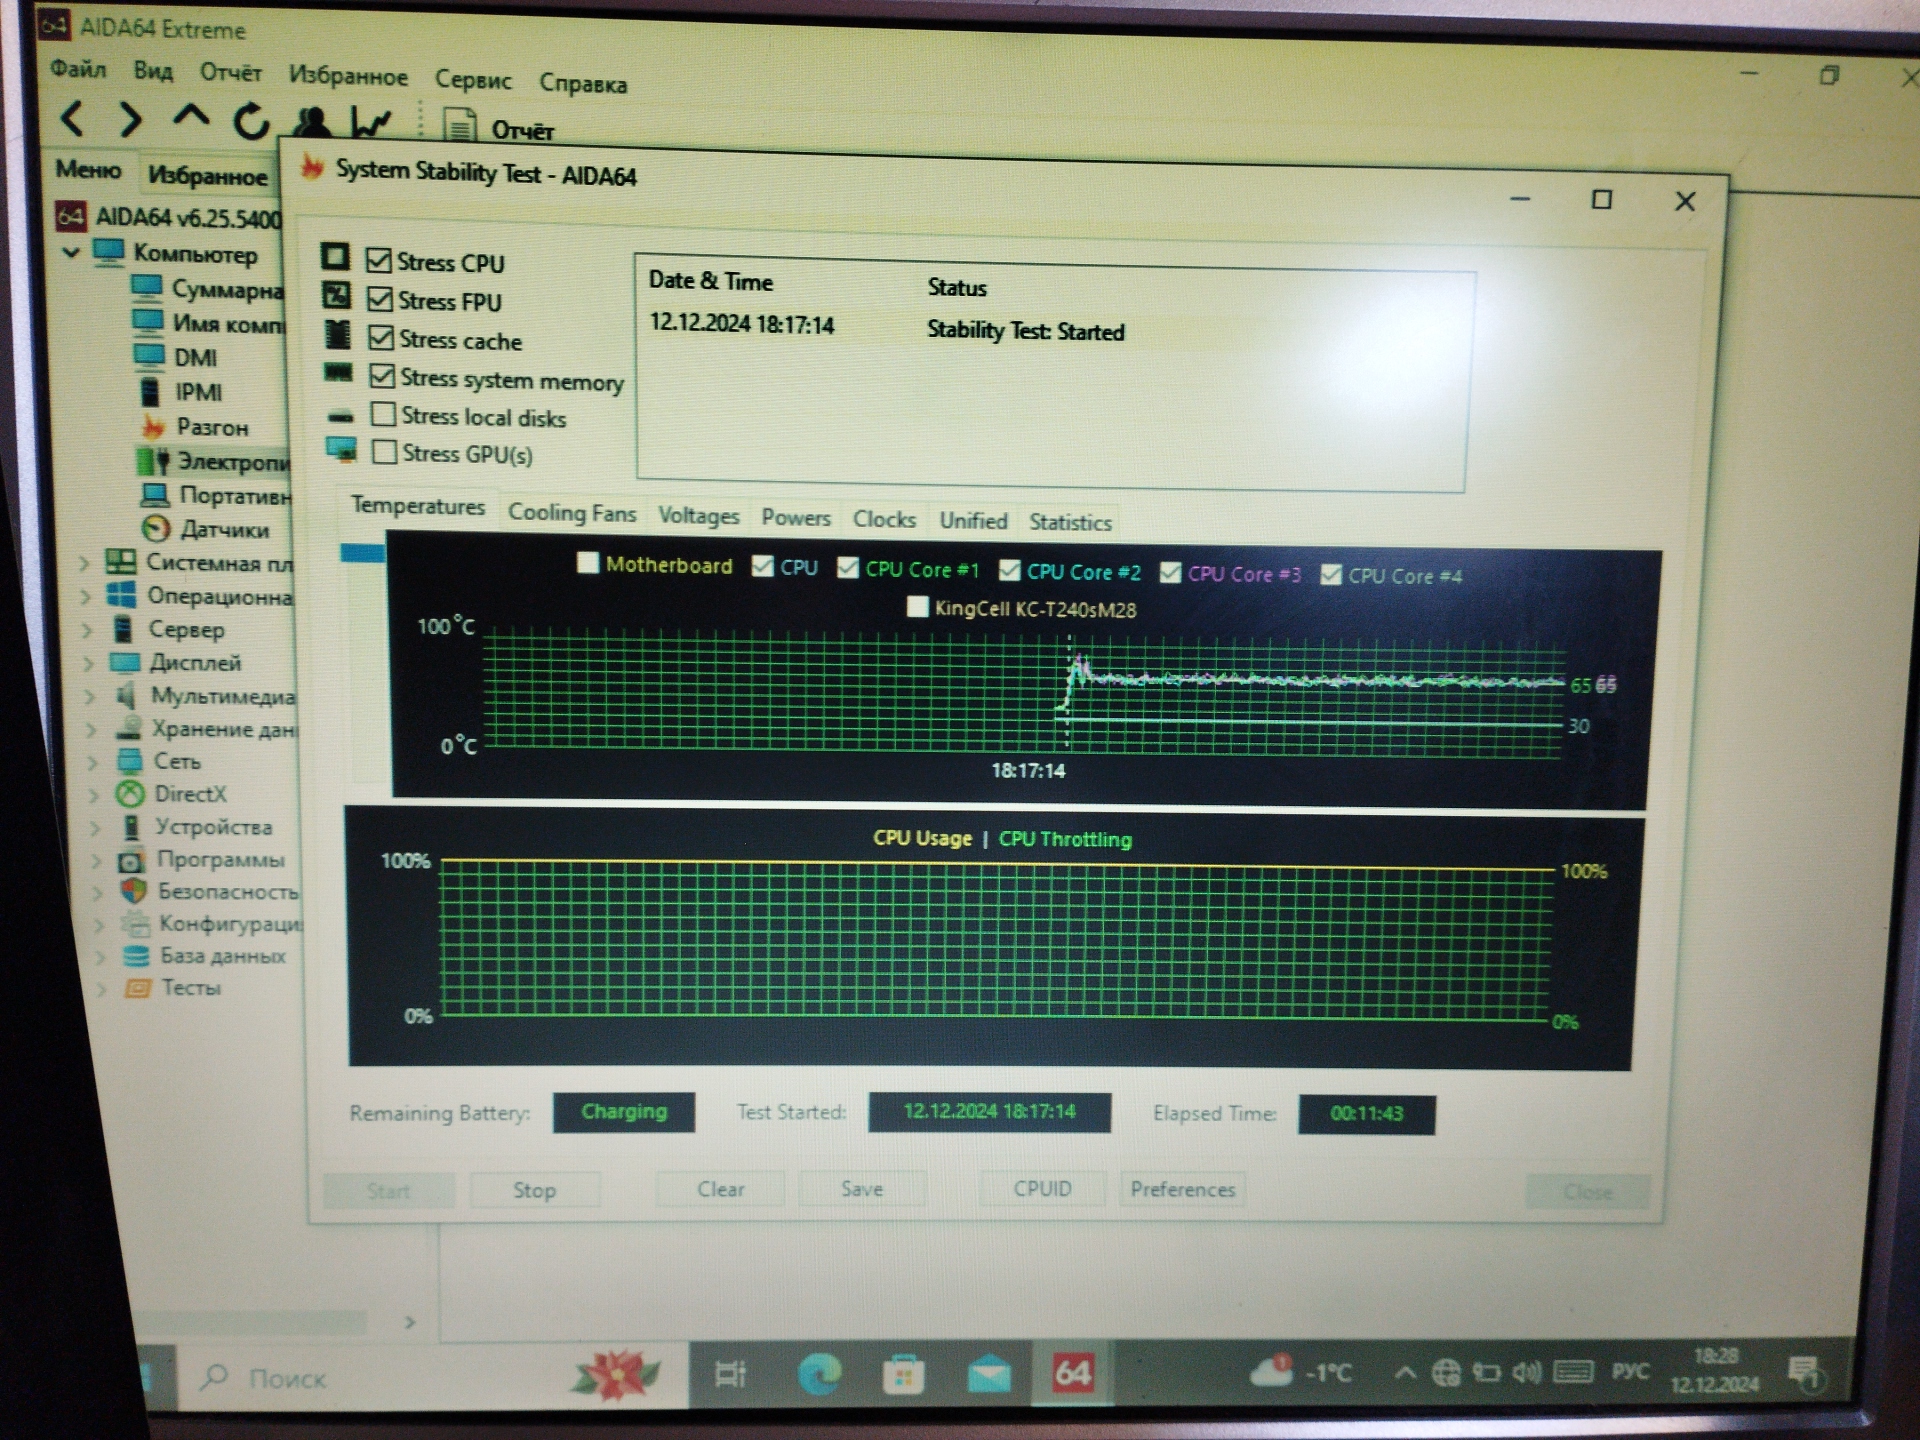
Task: Click the Save button
Action: point(861,1189)
